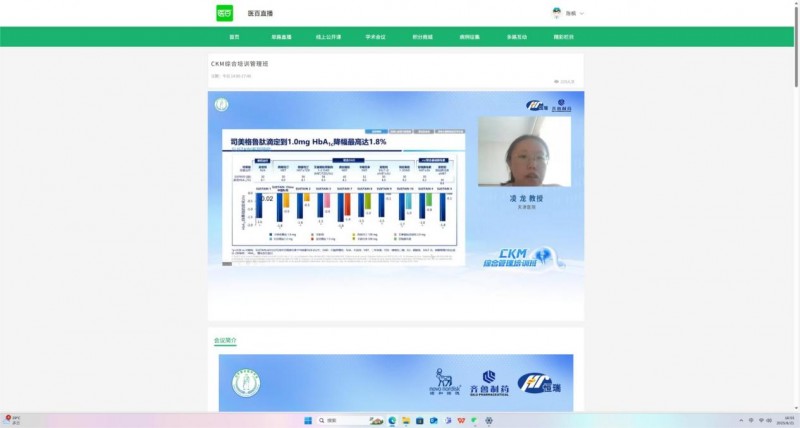Click the 会议简介 section heading
This screenshot has height=428, width=800.
225,340
